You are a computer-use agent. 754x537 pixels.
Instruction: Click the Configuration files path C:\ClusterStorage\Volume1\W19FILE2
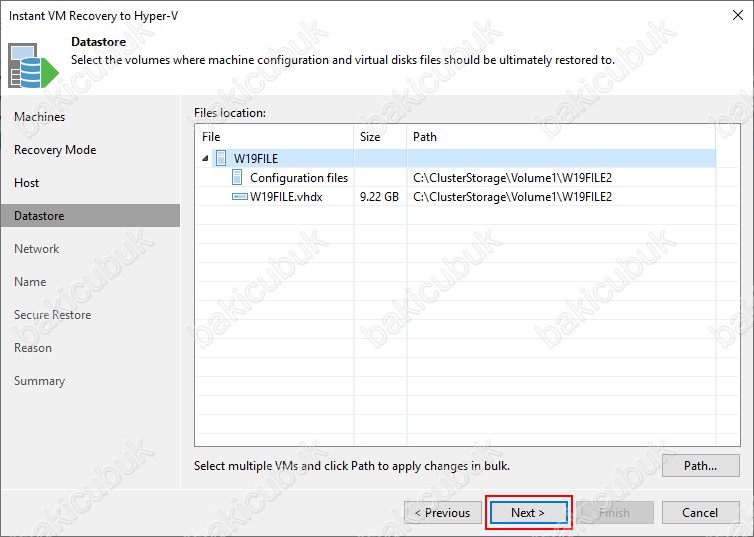[512, 177]
